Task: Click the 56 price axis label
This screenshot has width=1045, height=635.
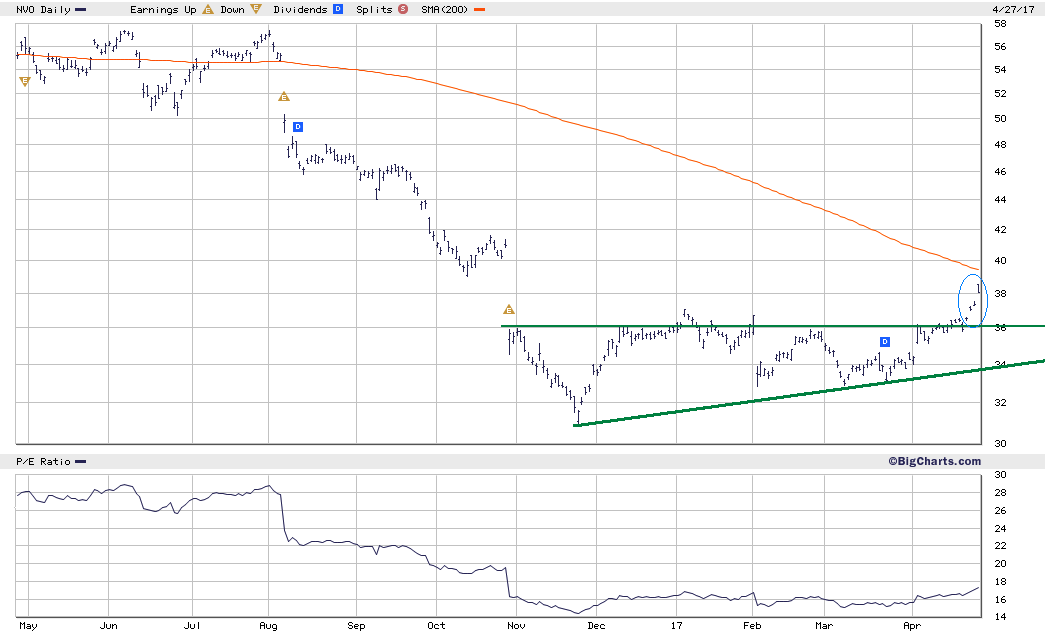Action: (x=1000, y=47)
